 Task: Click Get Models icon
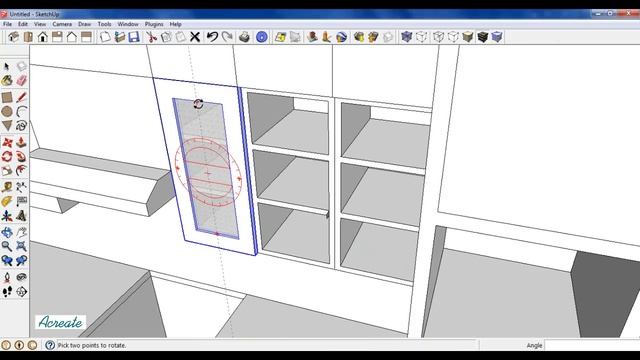point(359,37)
